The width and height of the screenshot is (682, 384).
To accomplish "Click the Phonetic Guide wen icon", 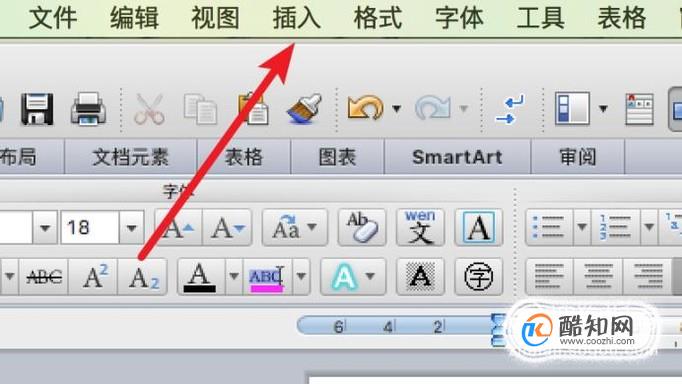I will tap(420, 227).
